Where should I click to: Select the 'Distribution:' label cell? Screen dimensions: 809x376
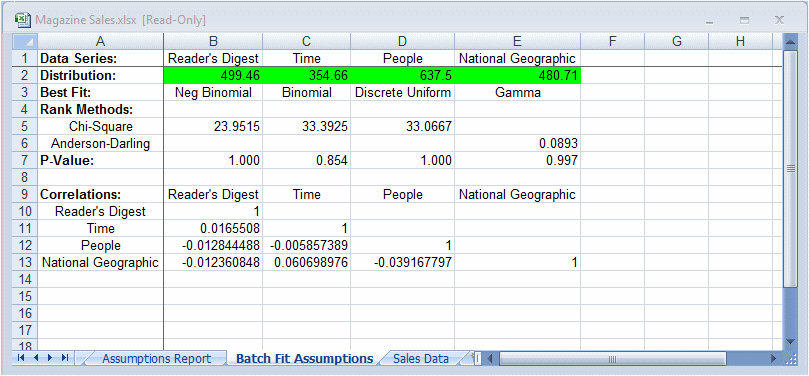coord(100,76)
